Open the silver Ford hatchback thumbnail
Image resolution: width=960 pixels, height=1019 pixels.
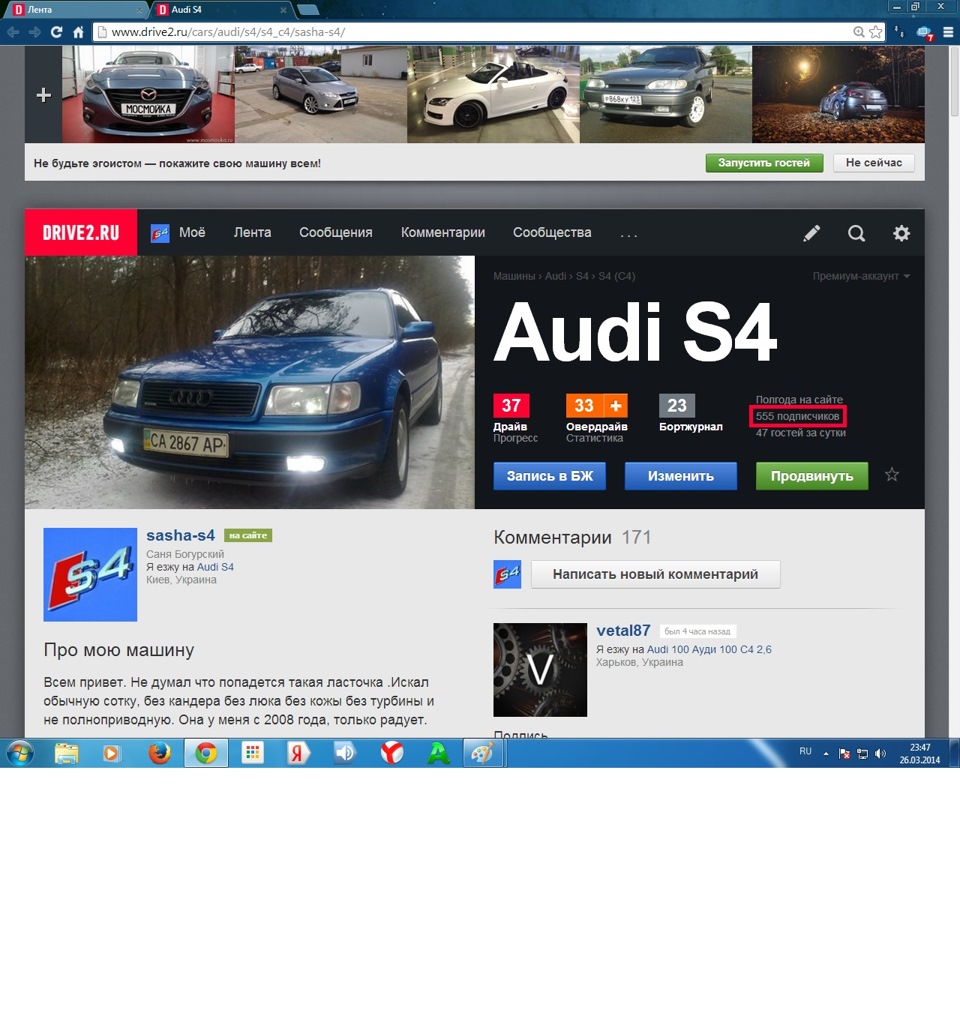(x=321, y=94)
